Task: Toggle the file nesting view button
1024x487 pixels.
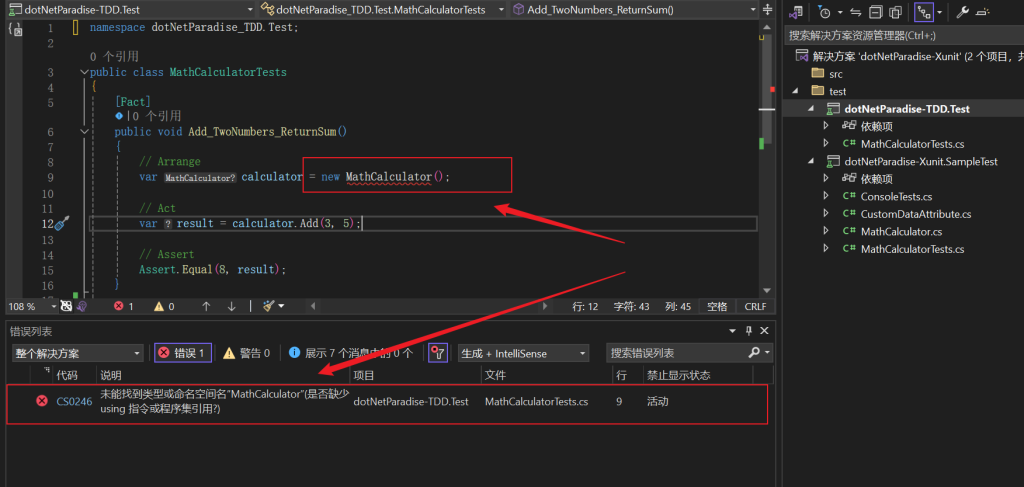Action: pyautogui.click(x=923, y=12)
